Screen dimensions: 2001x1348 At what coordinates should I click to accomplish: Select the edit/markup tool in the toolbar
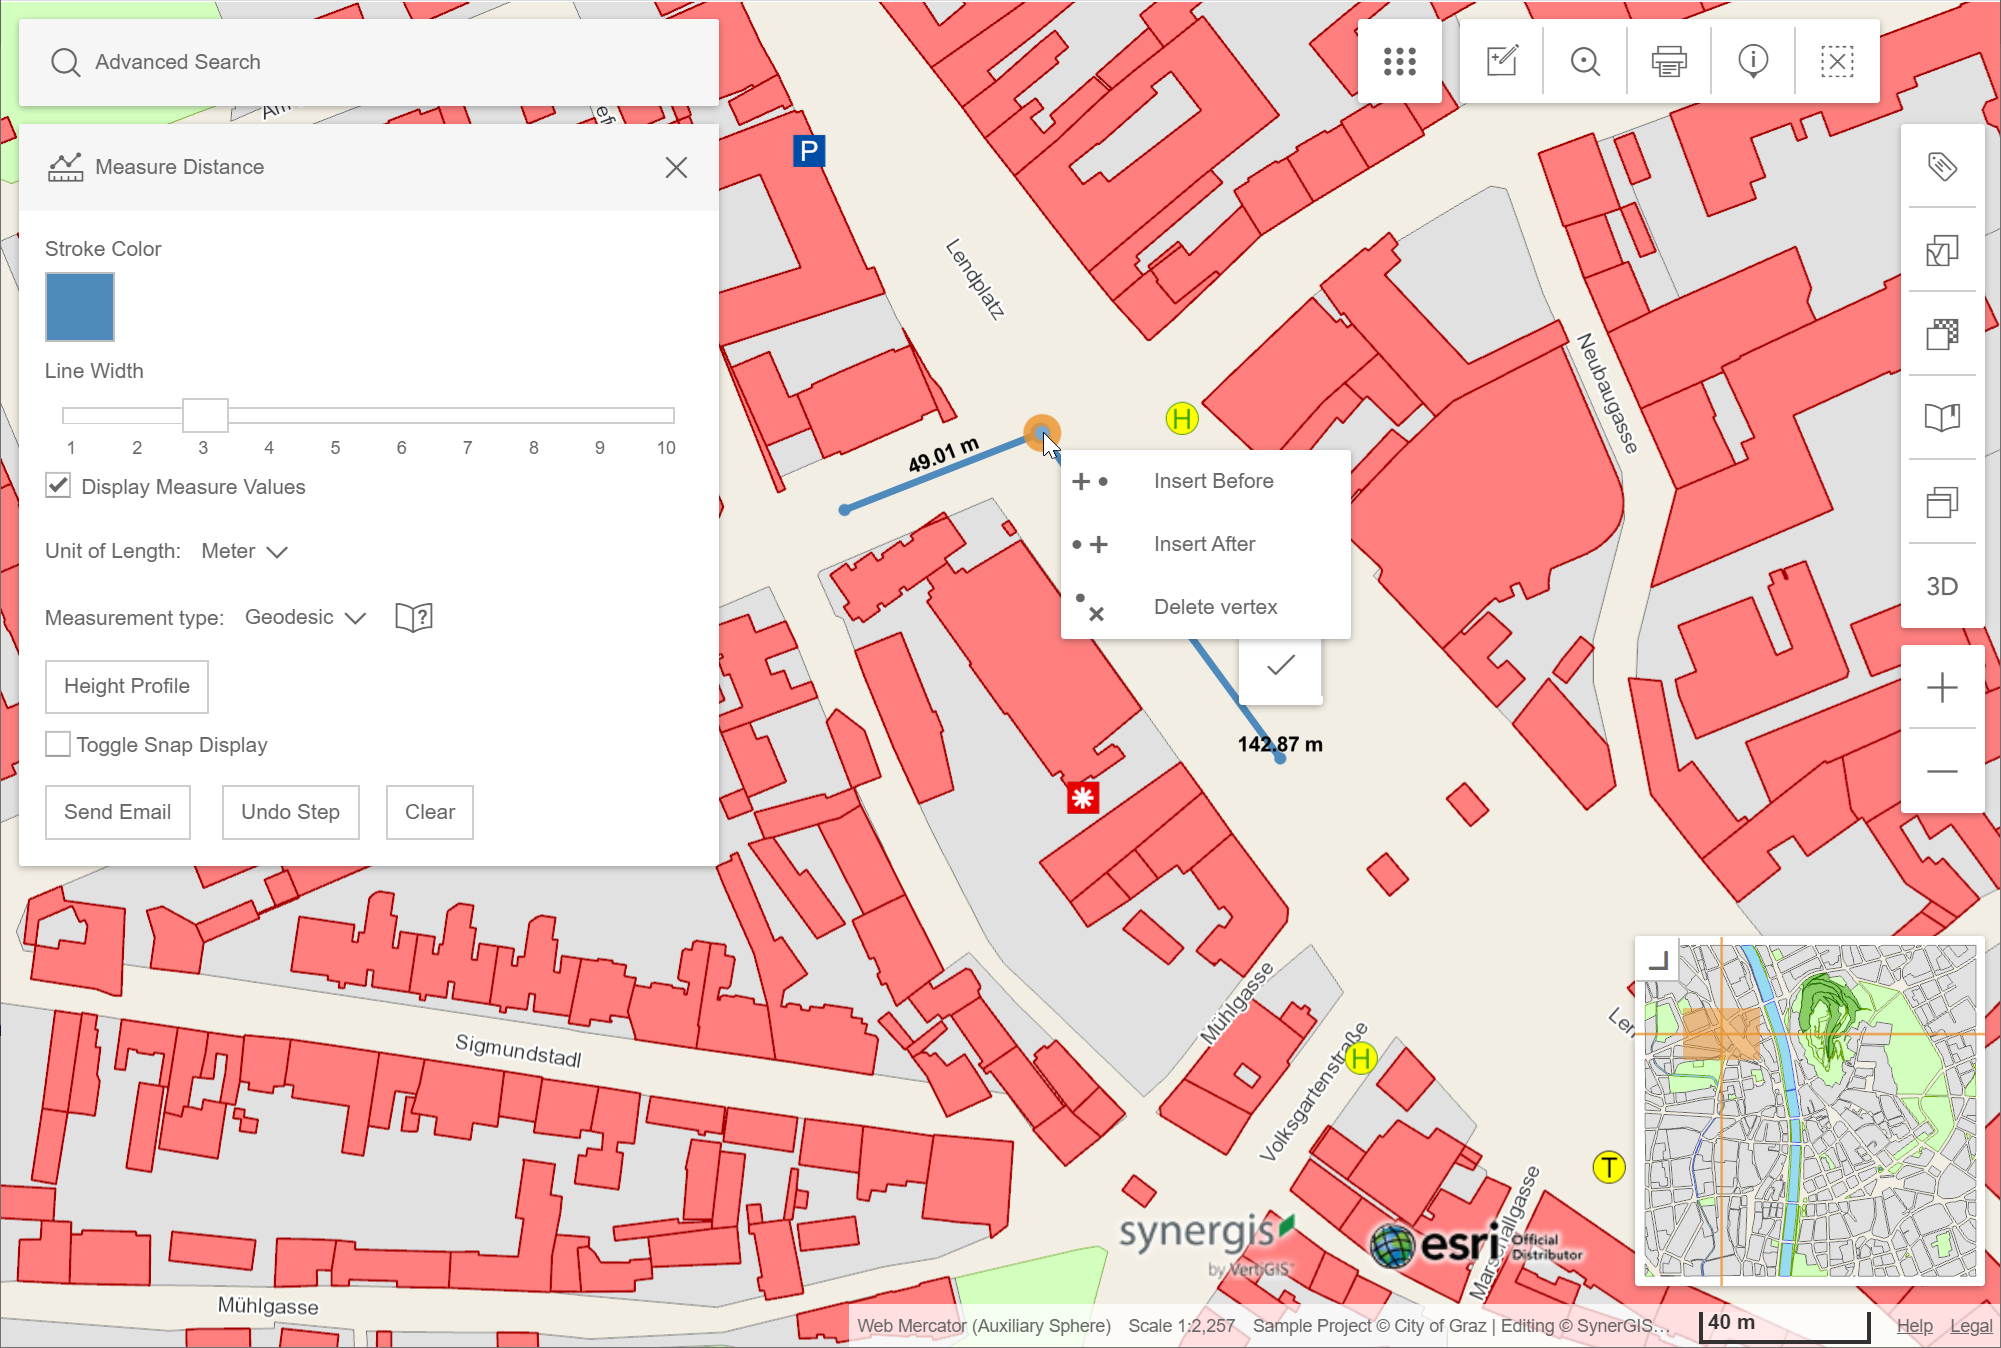click(x=1501, y=61)
